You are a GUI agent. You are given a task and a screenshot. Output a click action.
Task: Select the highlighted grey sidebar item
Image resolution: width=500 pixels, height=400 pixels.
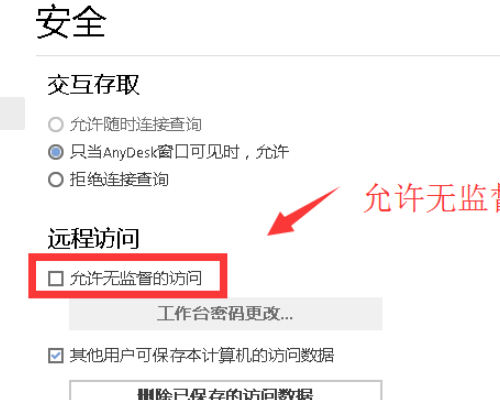(12, 113)
